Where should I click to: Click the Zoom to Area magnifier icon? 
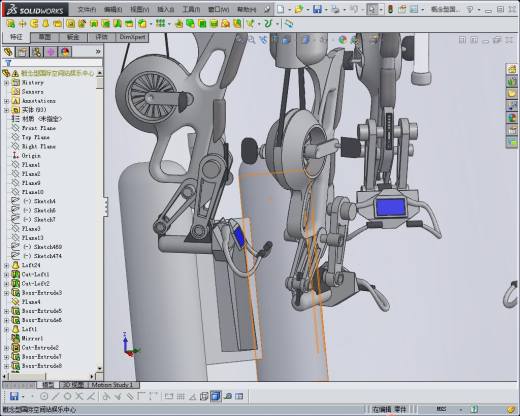pyautogui.click(x=252, y=40)
